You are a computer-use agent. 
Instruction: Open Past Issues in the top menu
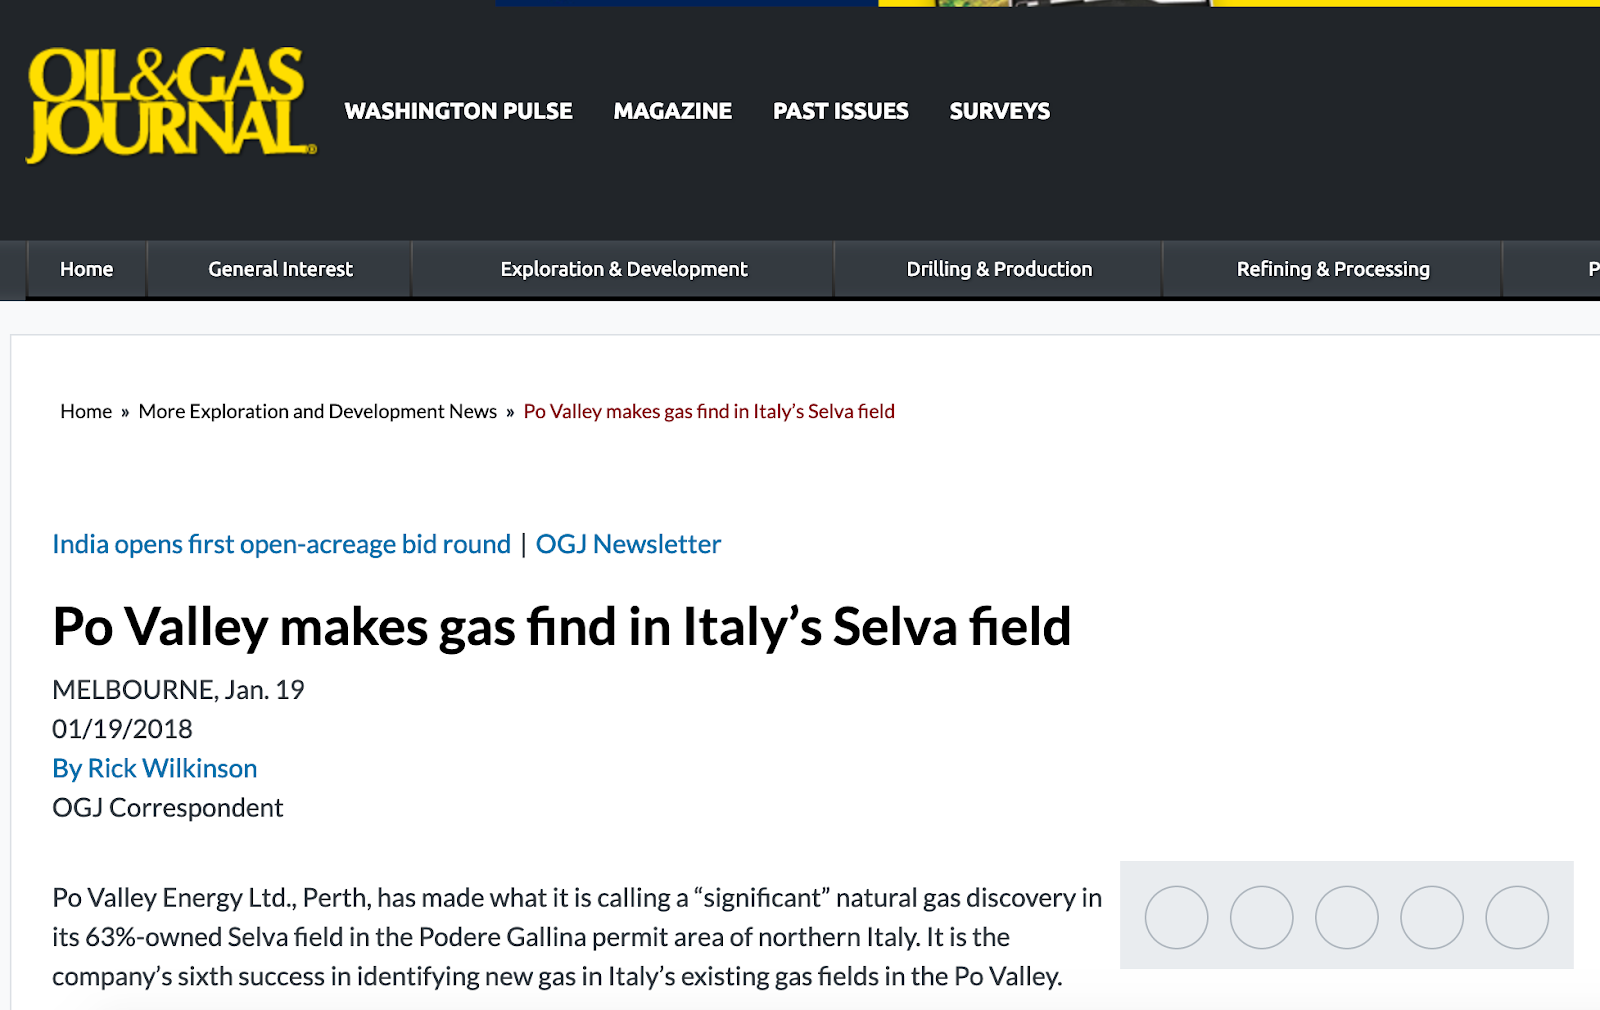[841, 111]
